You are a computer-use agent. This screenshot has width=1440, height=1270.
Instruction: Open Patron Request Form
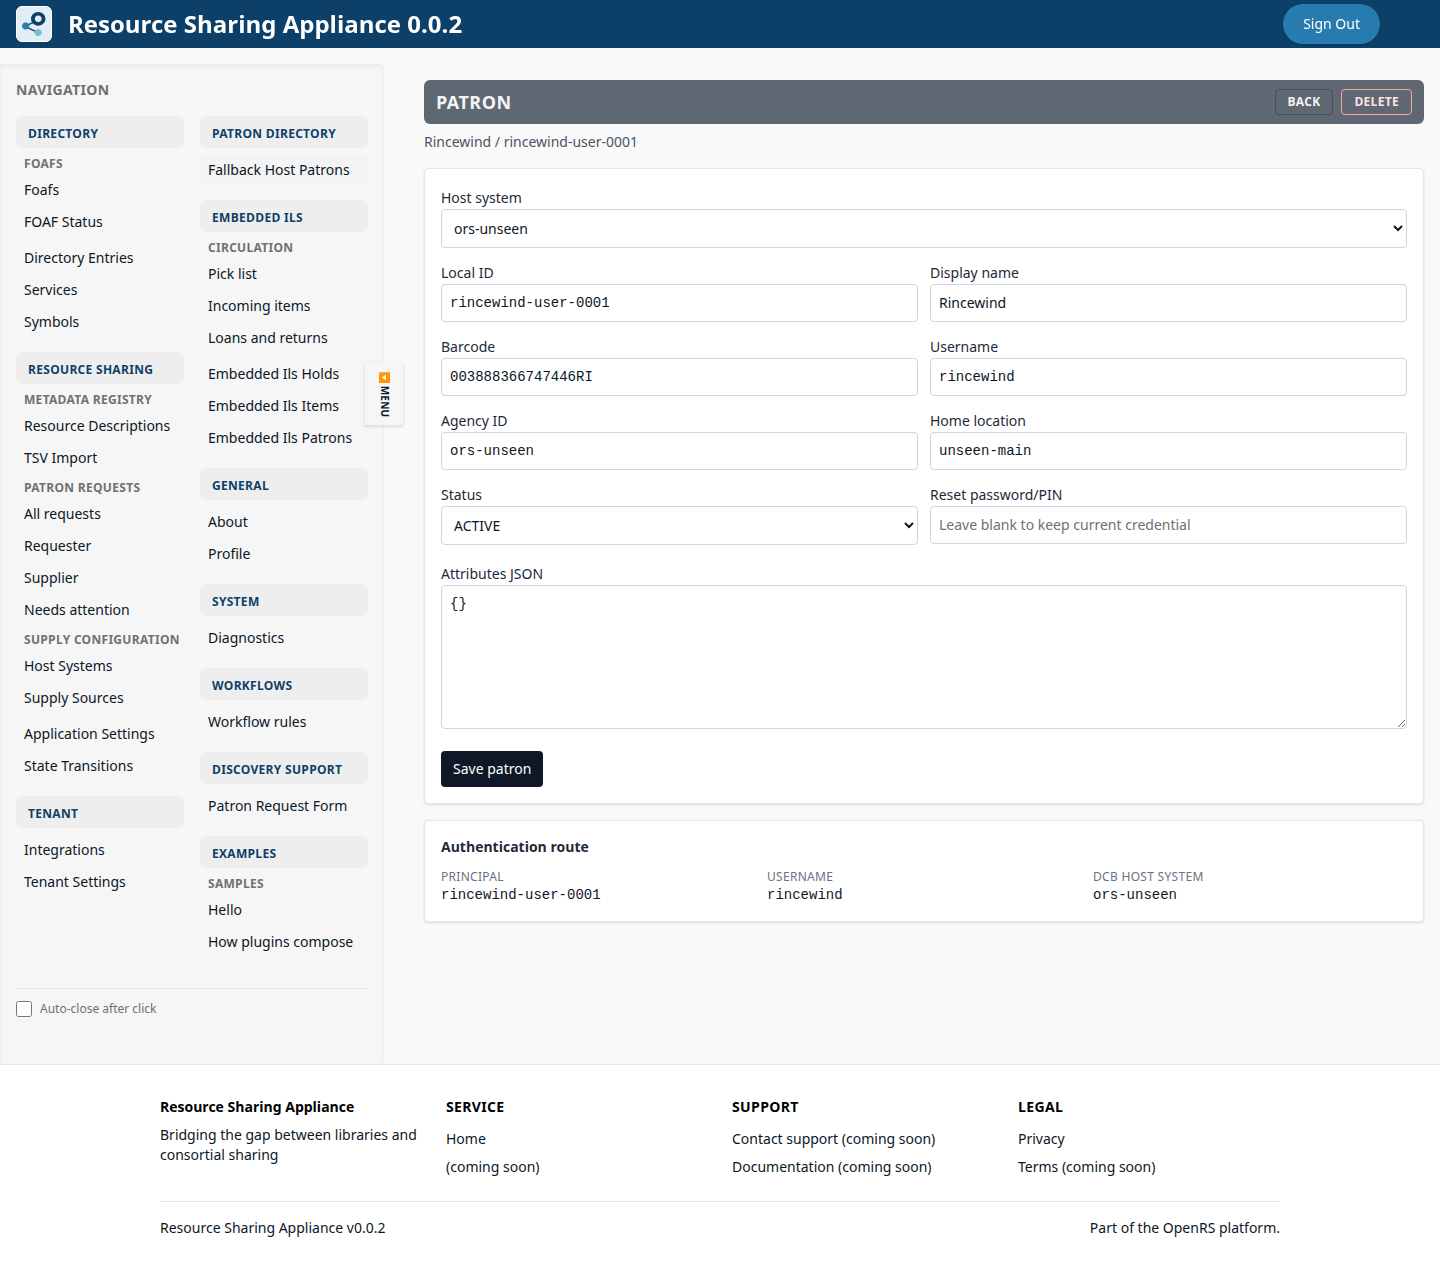pyautogui.click(x=277, y=806)
